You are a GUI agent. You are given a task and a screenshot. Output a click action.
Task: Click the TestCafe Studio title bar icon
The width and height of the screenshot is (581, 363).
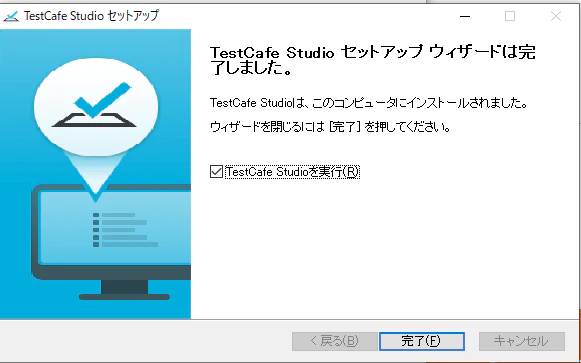10,16
